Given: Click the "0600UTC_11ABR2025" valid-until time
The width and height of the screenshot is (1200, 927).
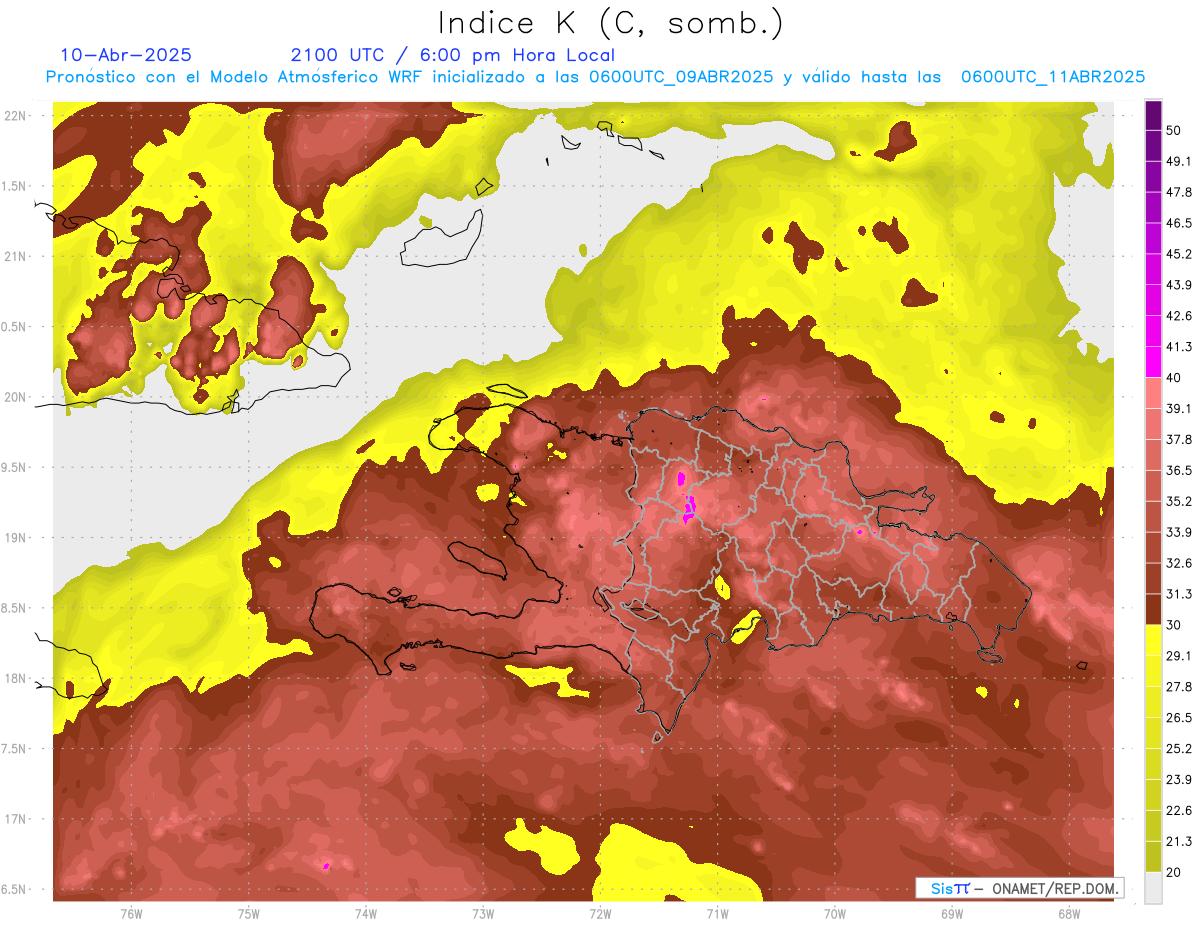Looking at the screenshot, I should pyautogui.click(x=1053, y=77).
